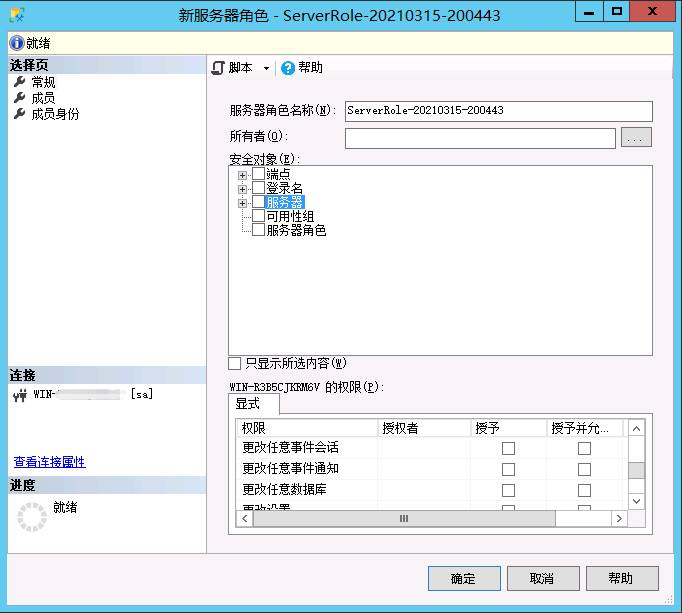This screenshot has width=682, height=613.
Task: Check the 可用性组 checkbox
Action: (258, 216)
